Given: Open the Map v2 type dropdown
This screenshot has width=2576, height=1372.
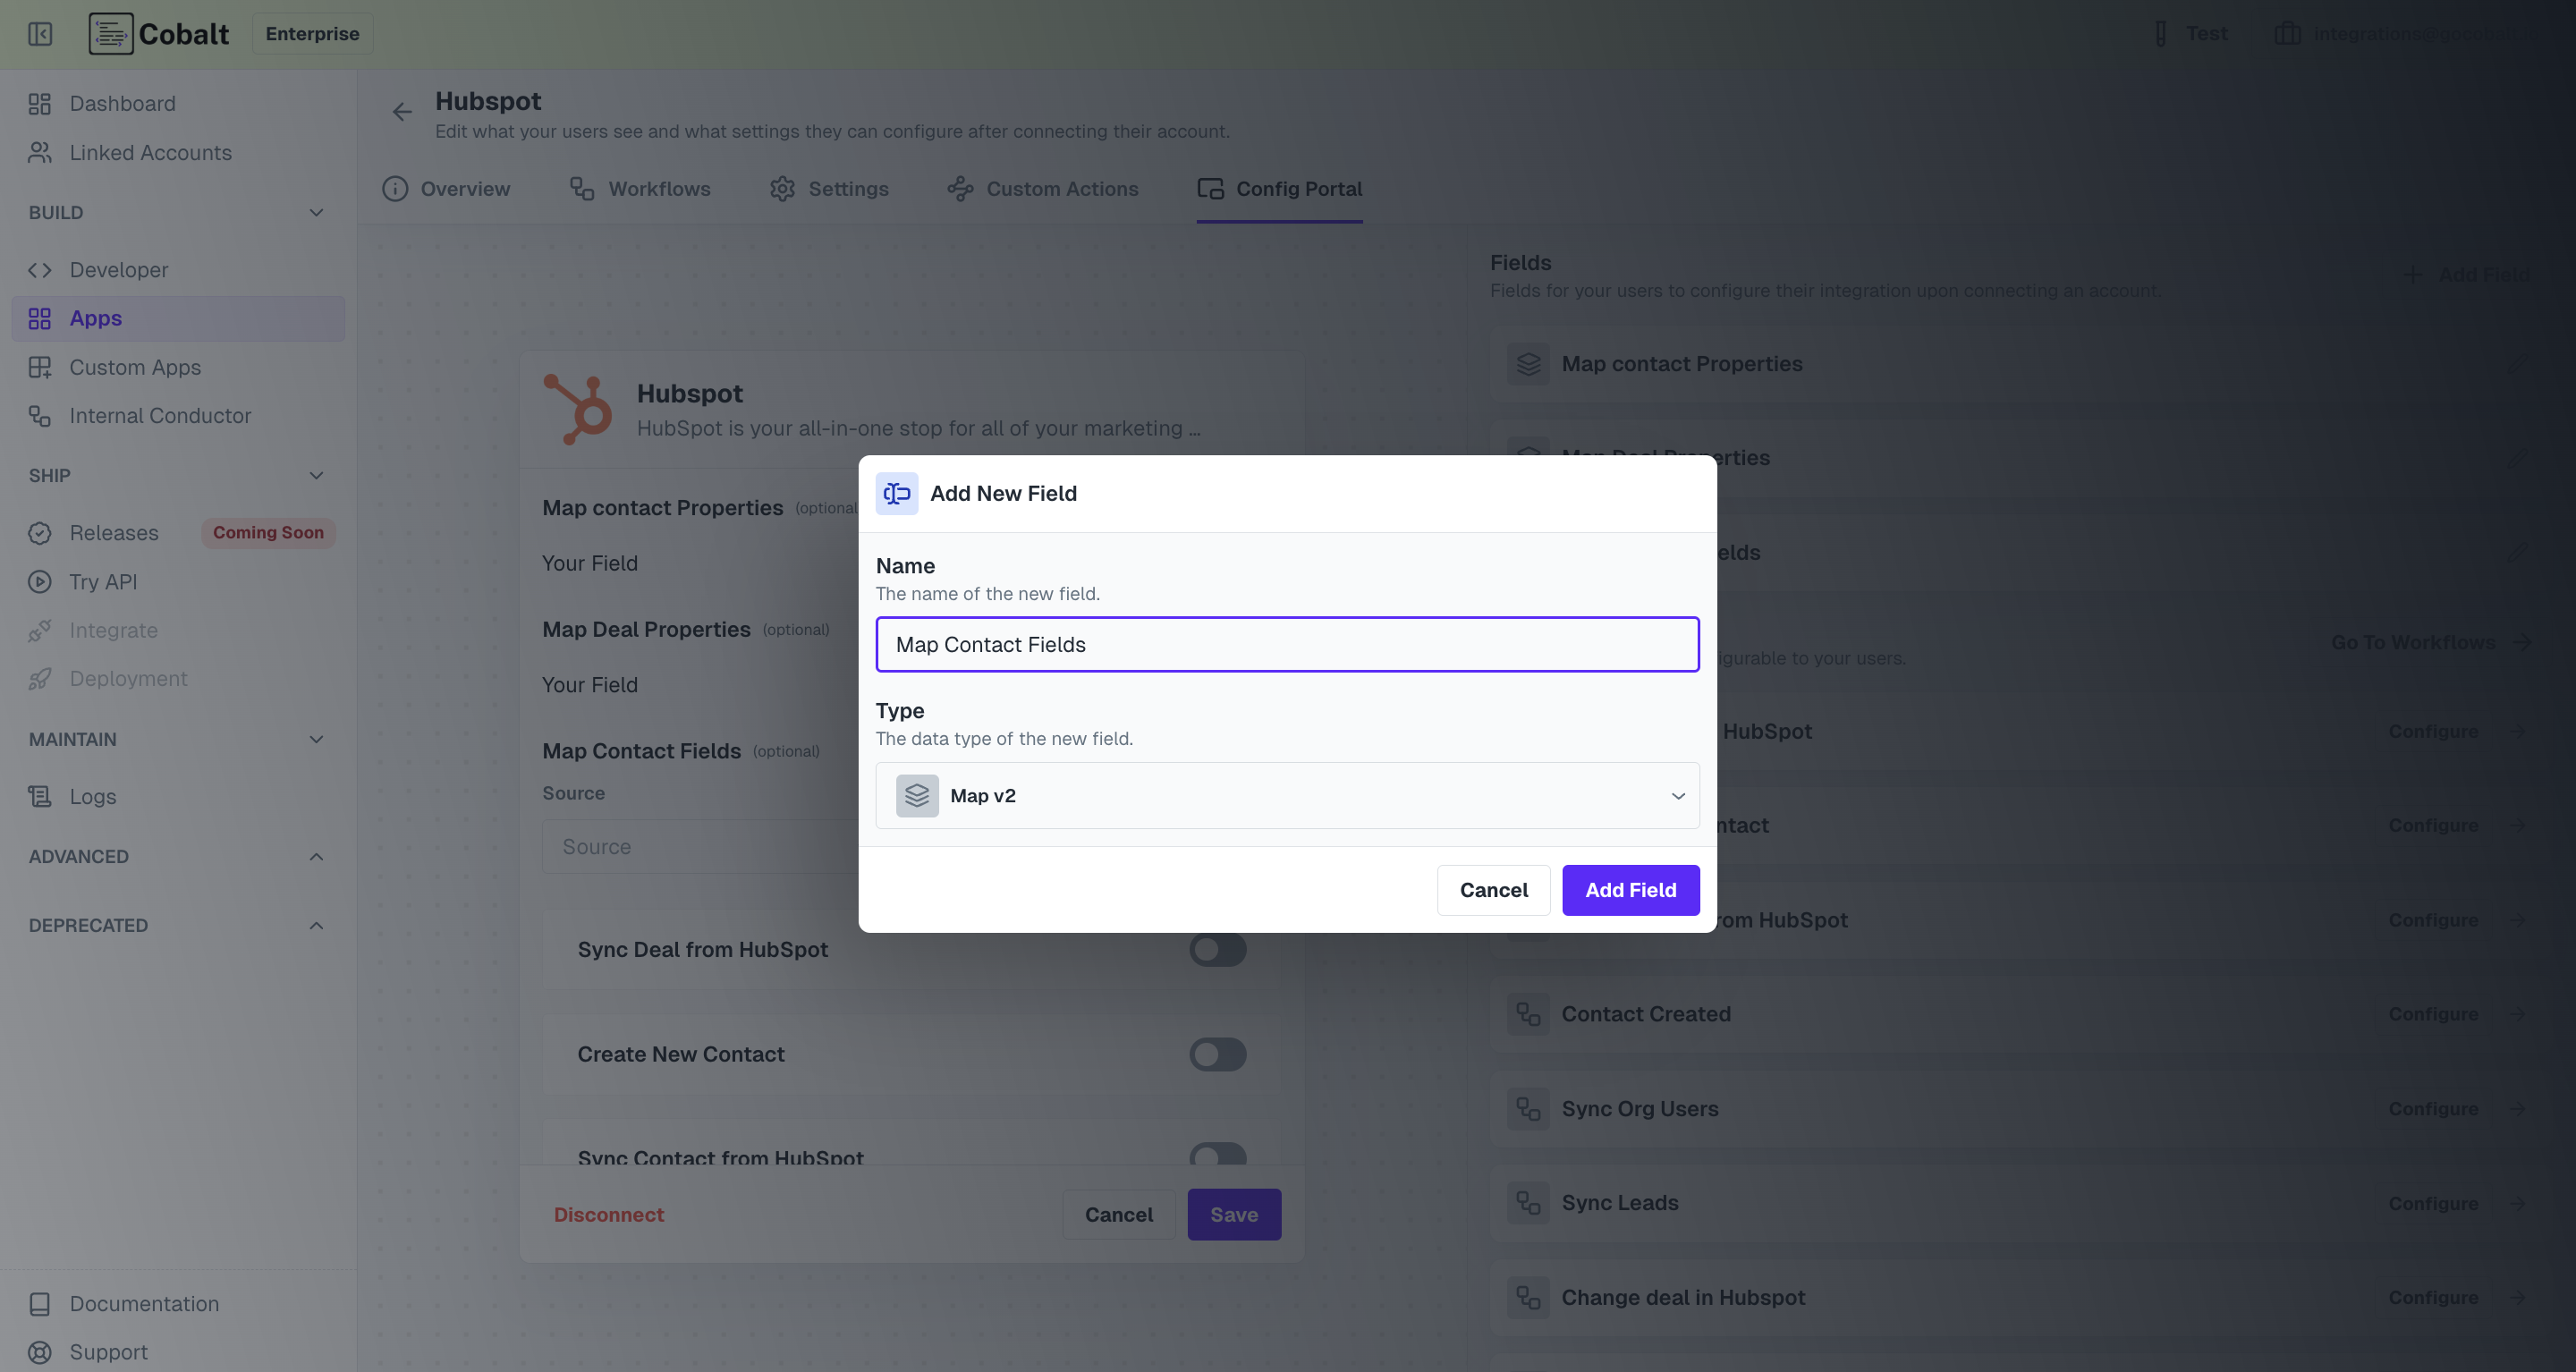Looking at the screenshot, I should pos(1287,796).
